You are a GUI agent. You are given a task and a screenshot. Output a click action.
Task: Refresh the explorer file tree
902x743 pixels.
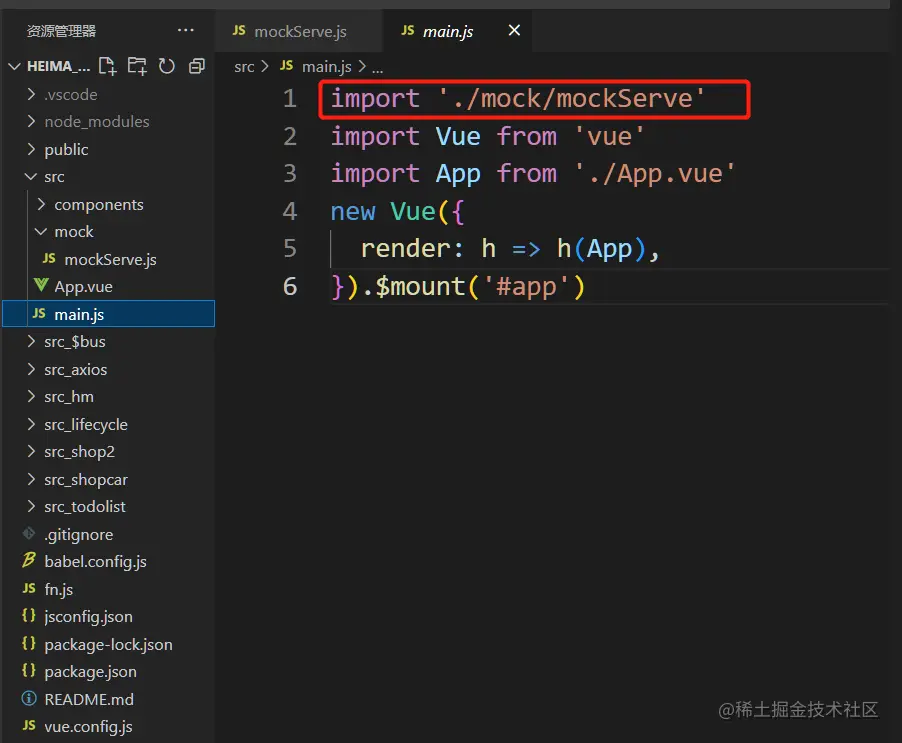[167, 67]
